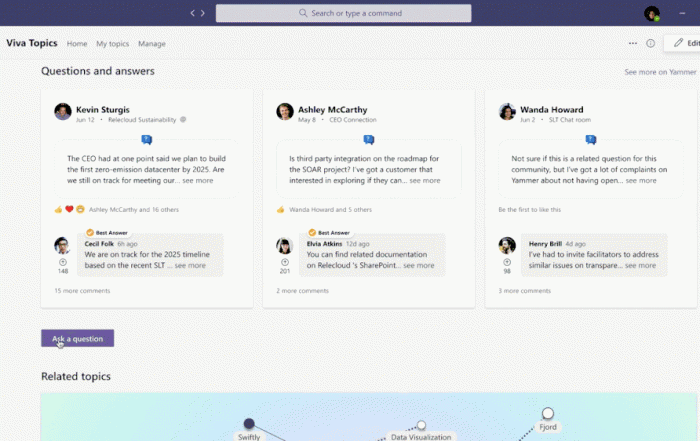700x441 pixels.
Task: Click the Elvia Atkins name
Action: click(x=324, y=244)
